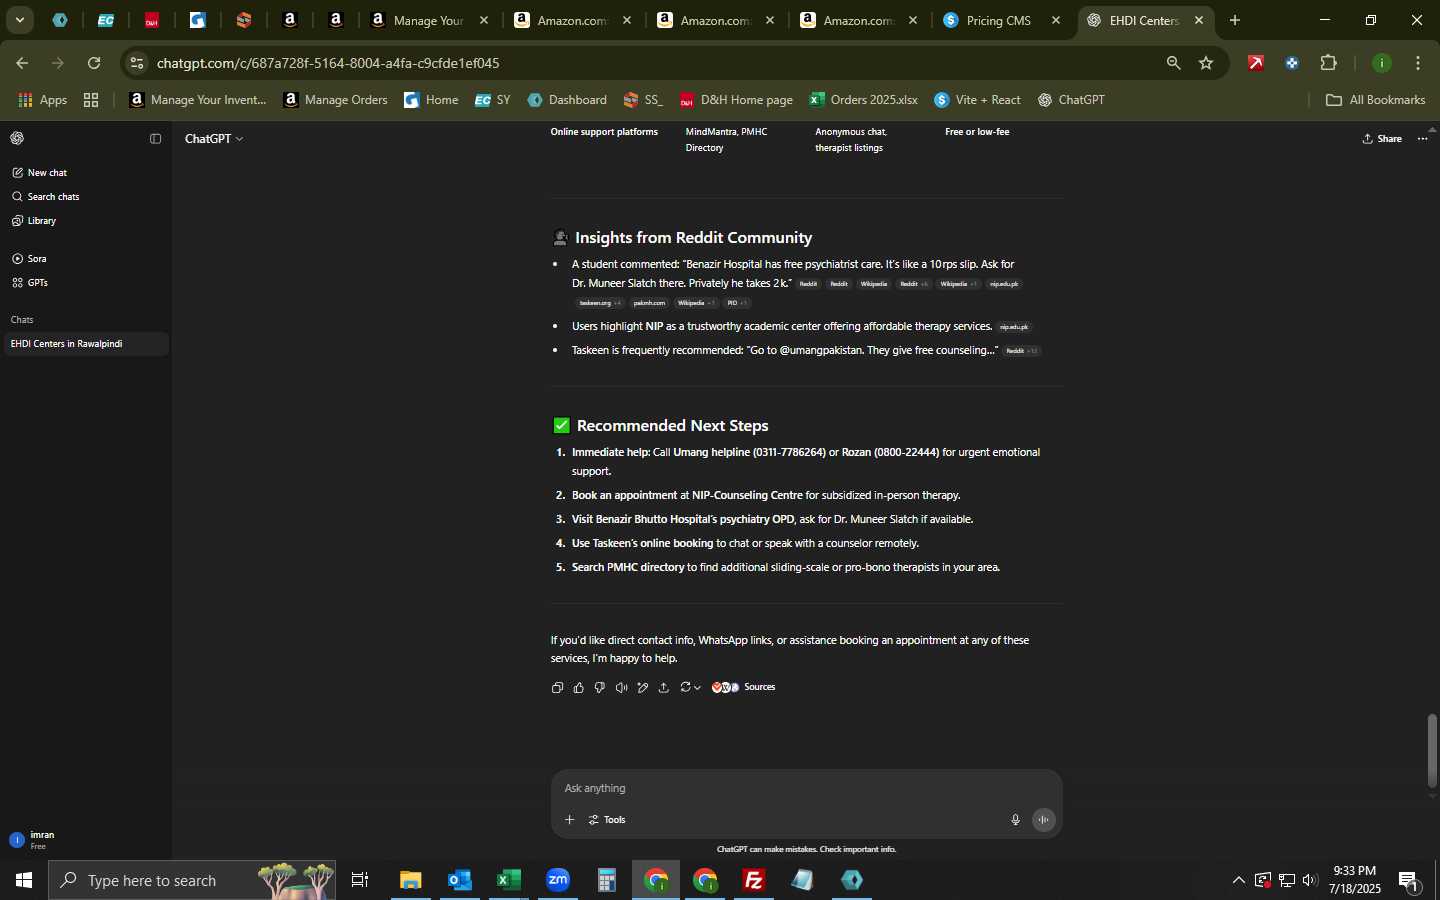The image size is (1440, 900).
Task: Show hidden system tray icons
Action: pos(1238,880)
